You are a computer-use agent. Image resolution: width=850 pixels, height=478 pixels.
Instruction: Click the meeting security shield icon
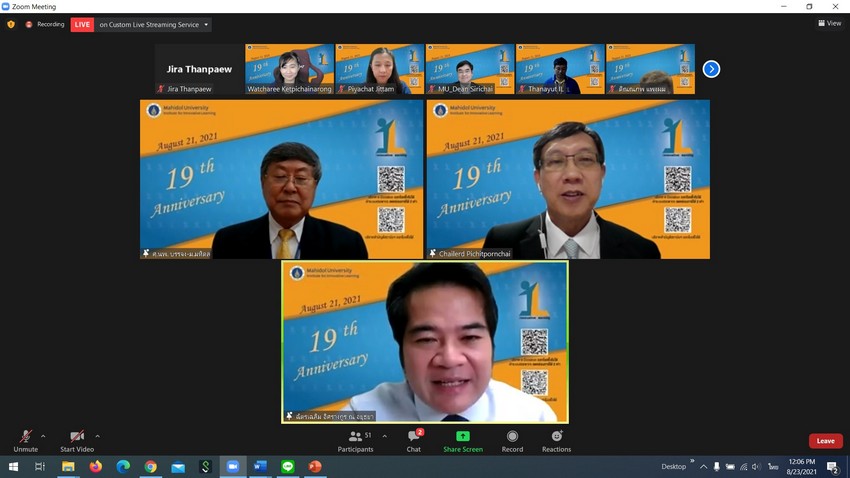[x=11, y=25]
